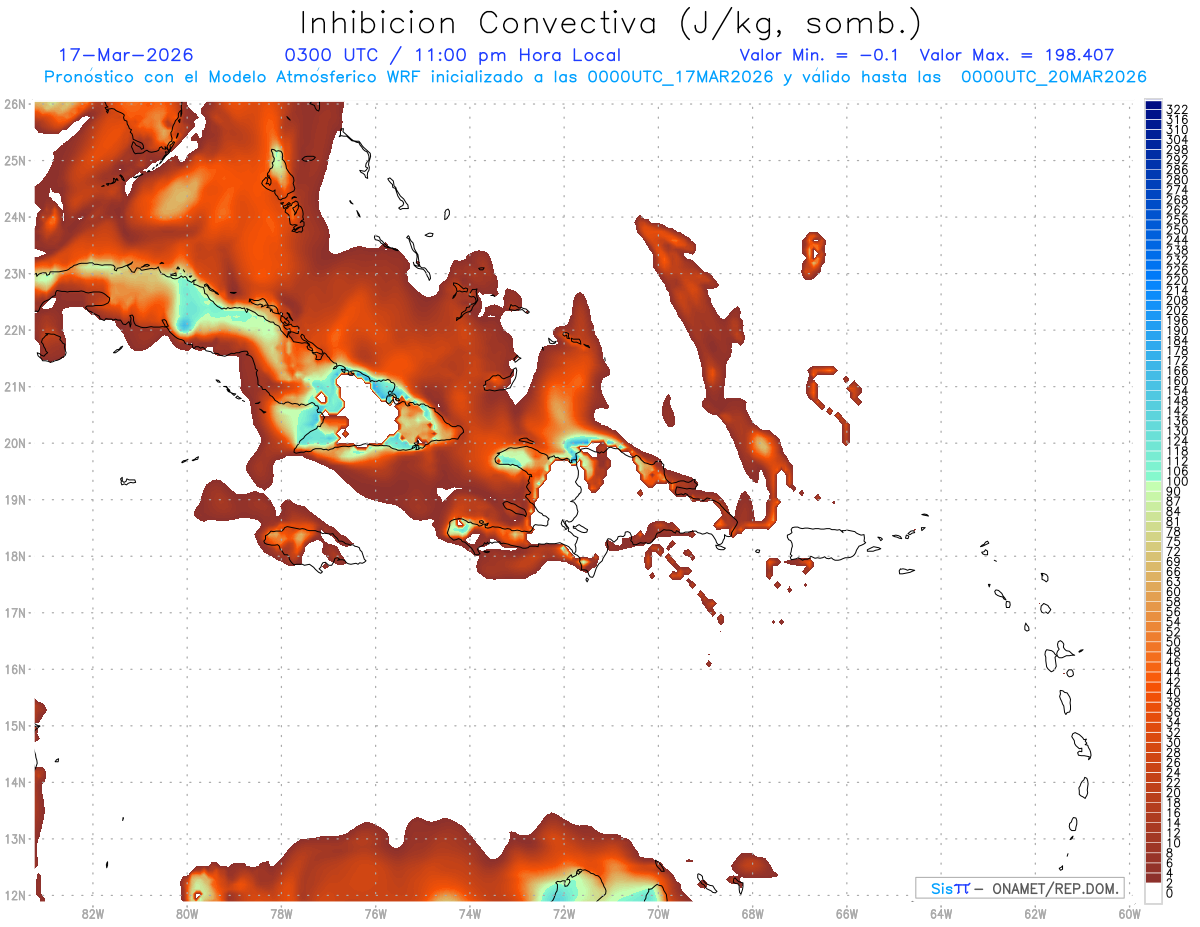The width and height of the screenshot is (1200, 927).
Task: Click the 66W longitude label
Action: [847, 913]
